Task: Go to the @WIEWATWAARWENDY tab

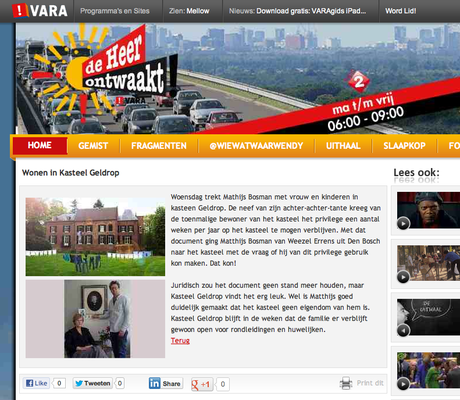Action: [x=256, y=146]
